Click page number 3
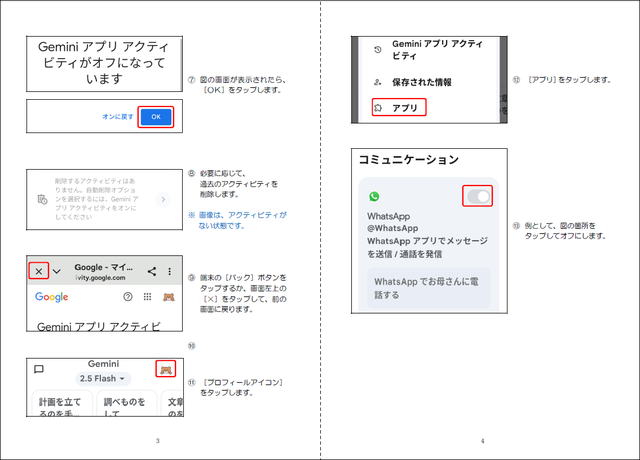This screenshot has height=460, width=640. [x=158, y=441]
